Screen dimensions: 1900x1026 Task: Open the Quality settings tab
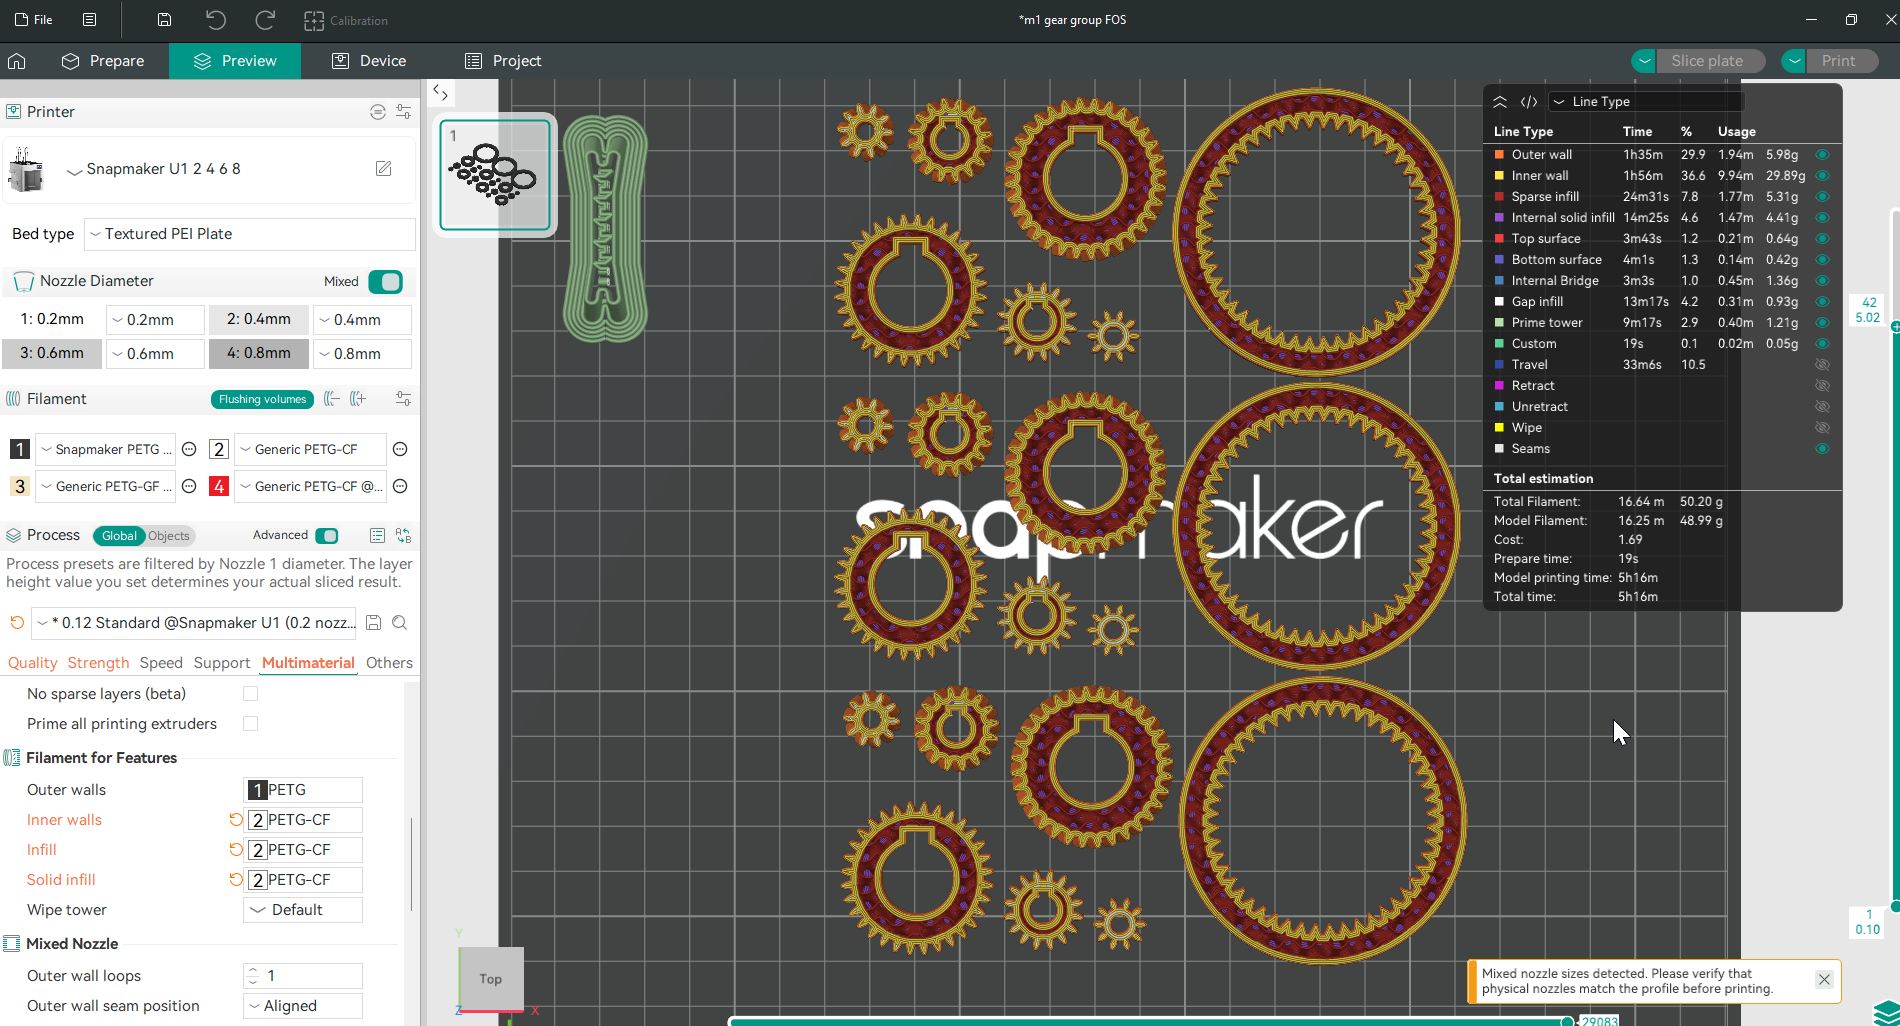[x=32, y=663]
